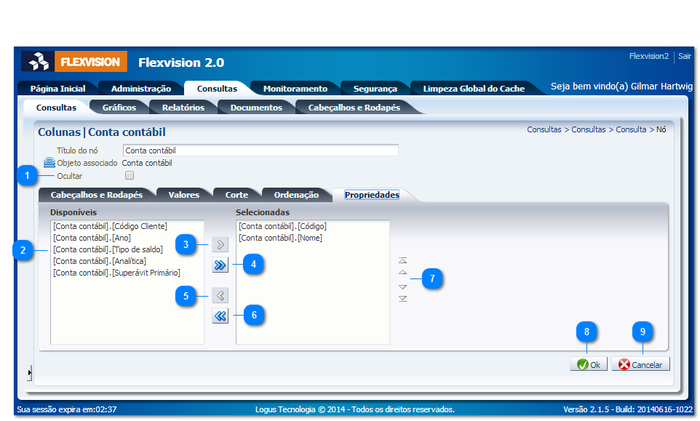
Task: Move all available columns to Selecionadas
Action: pyautogui.click(x=220, y=265)
